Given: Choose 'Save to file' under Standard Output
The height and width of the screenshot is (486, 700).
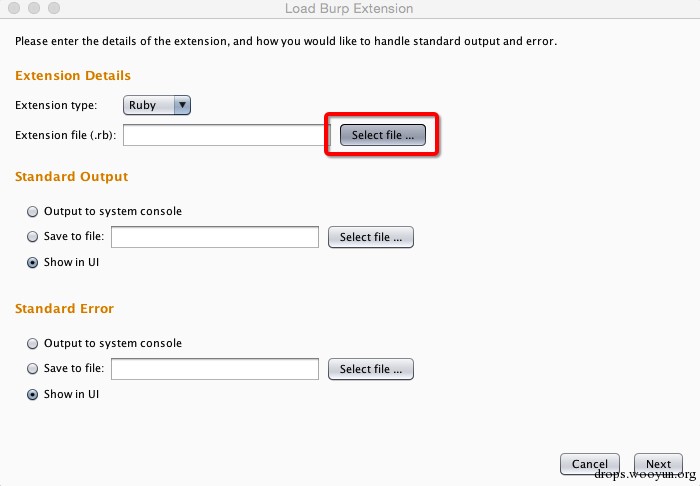Looking at the screenshot, I should coord(34,237).
